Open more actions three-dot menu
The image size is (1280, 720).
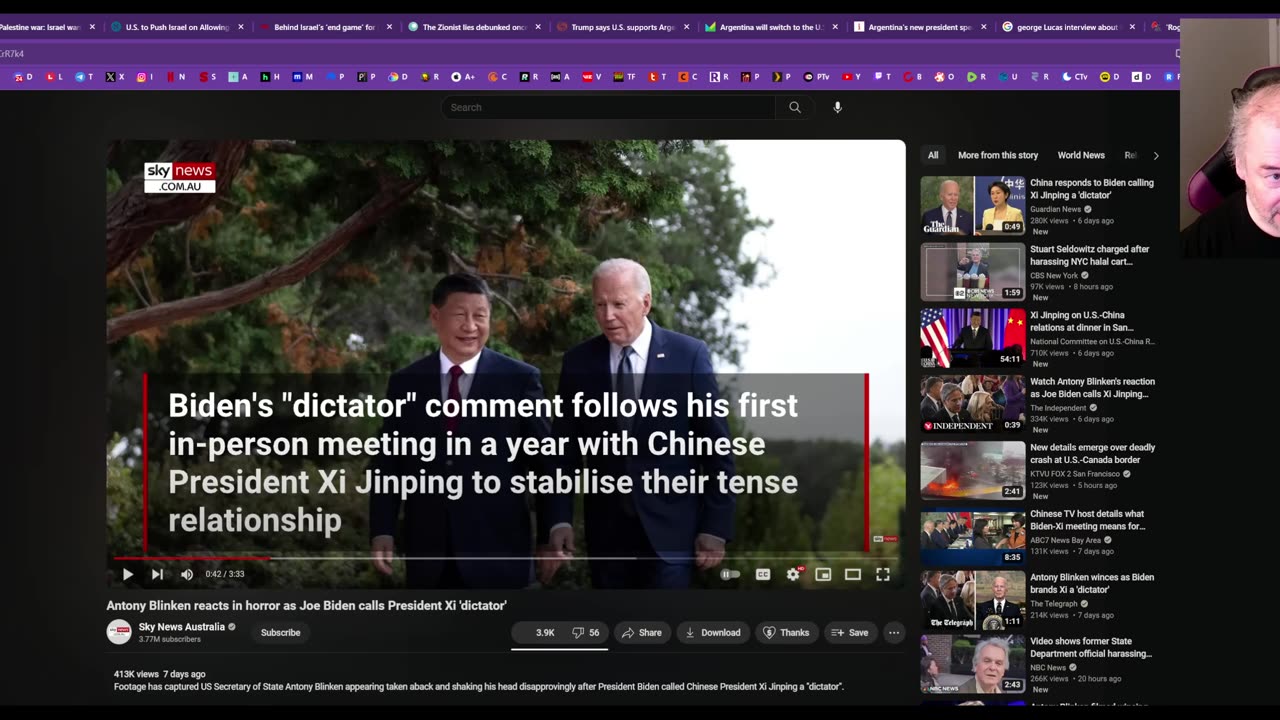click(894, 632)
